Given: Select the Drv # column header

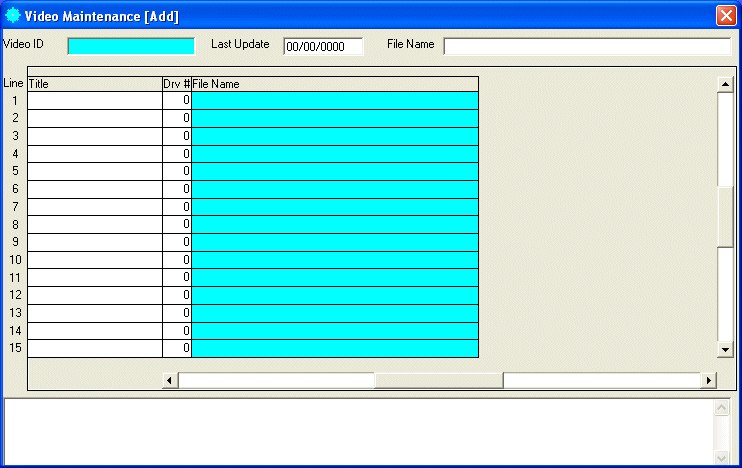Looking at the screenshot, I should point(177,84).
